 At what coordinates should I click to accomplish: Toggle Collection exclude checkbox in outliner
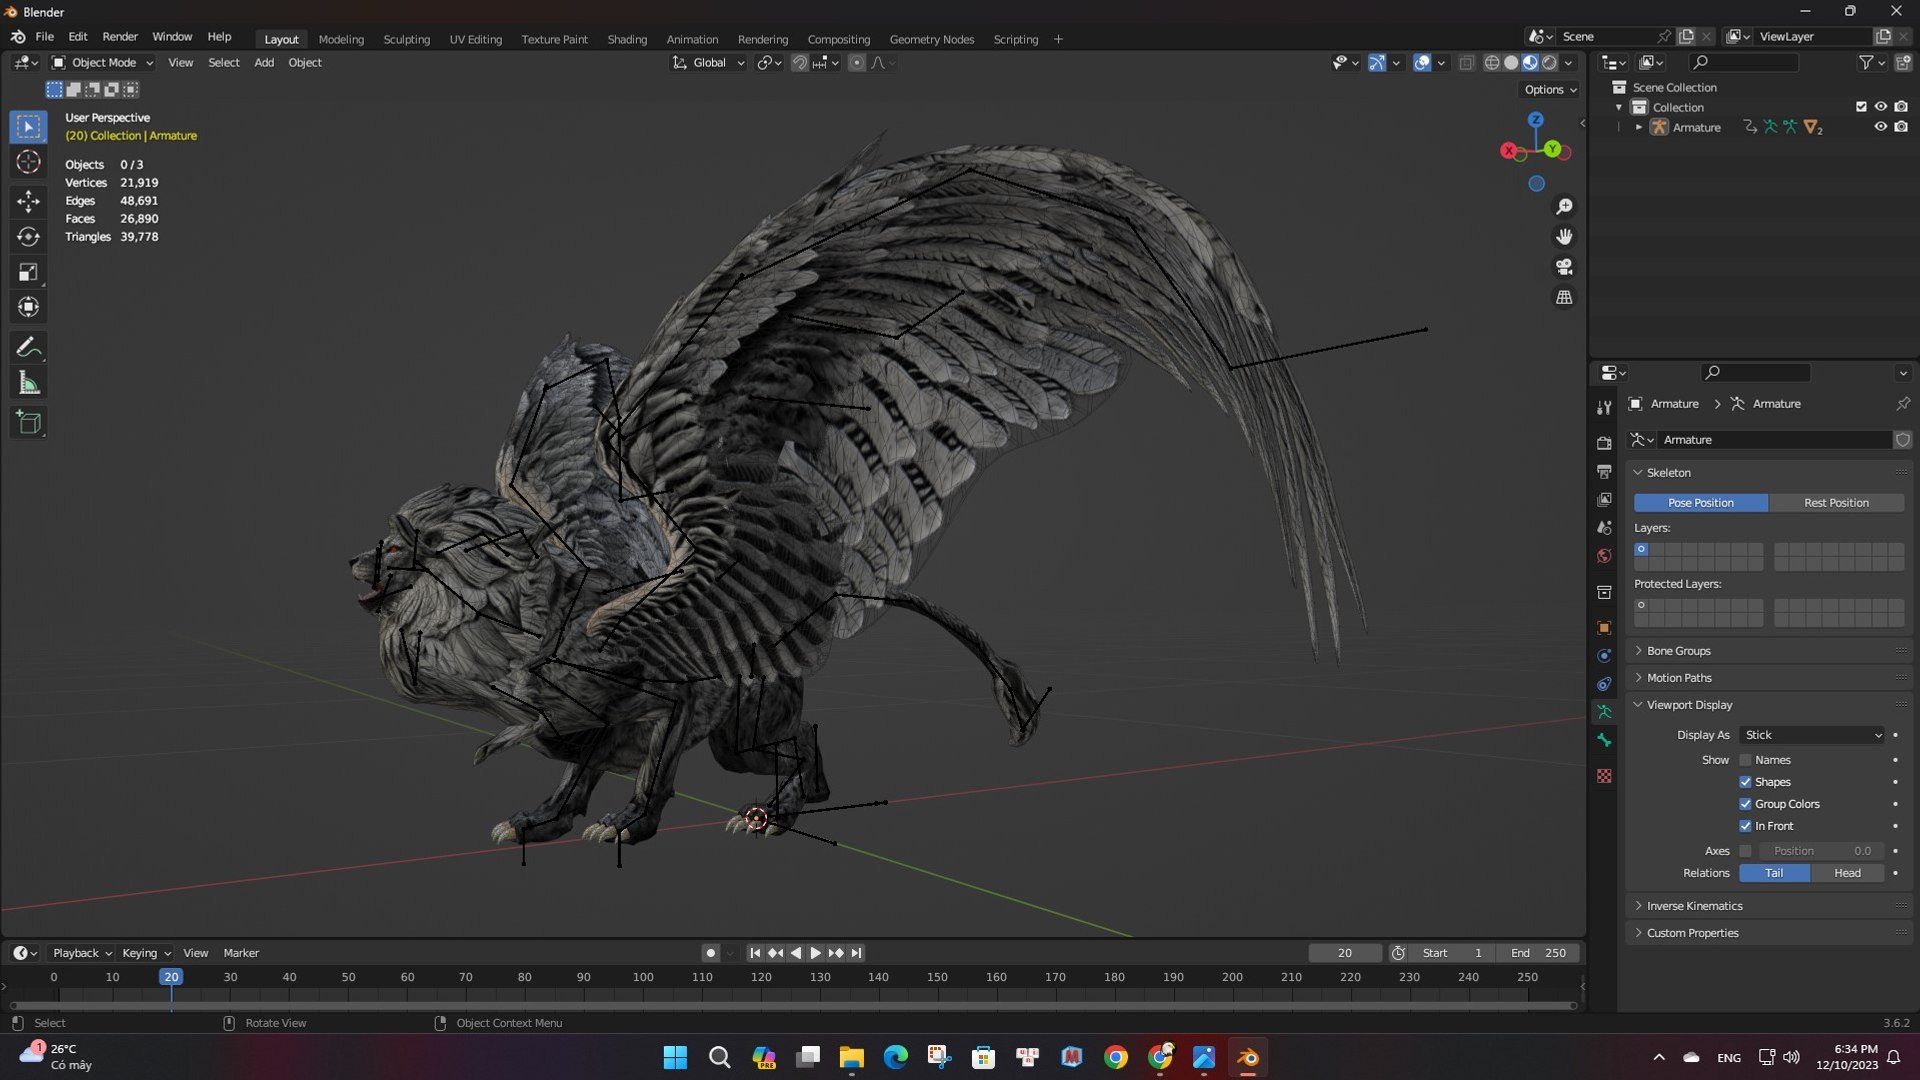(x=1861, y=107)
